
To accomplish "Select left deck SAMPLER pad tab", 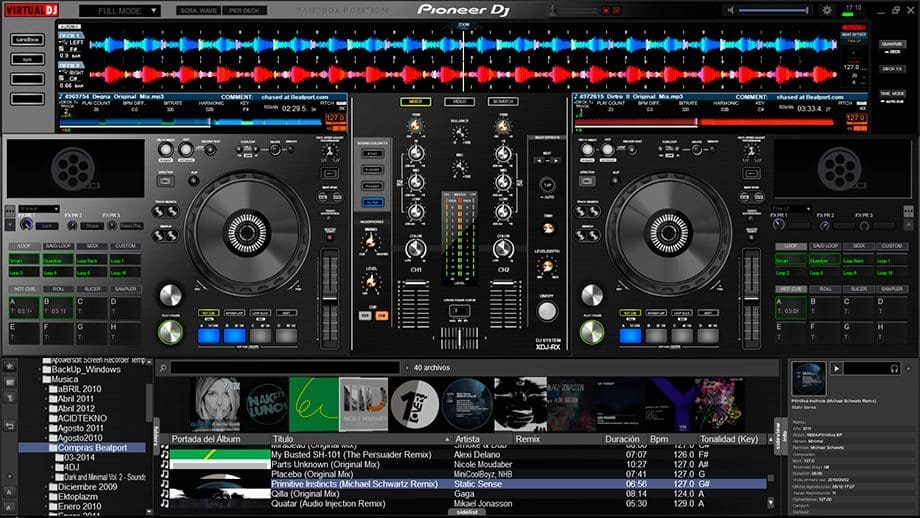I will pyautogui.click(x=125, y=289).
